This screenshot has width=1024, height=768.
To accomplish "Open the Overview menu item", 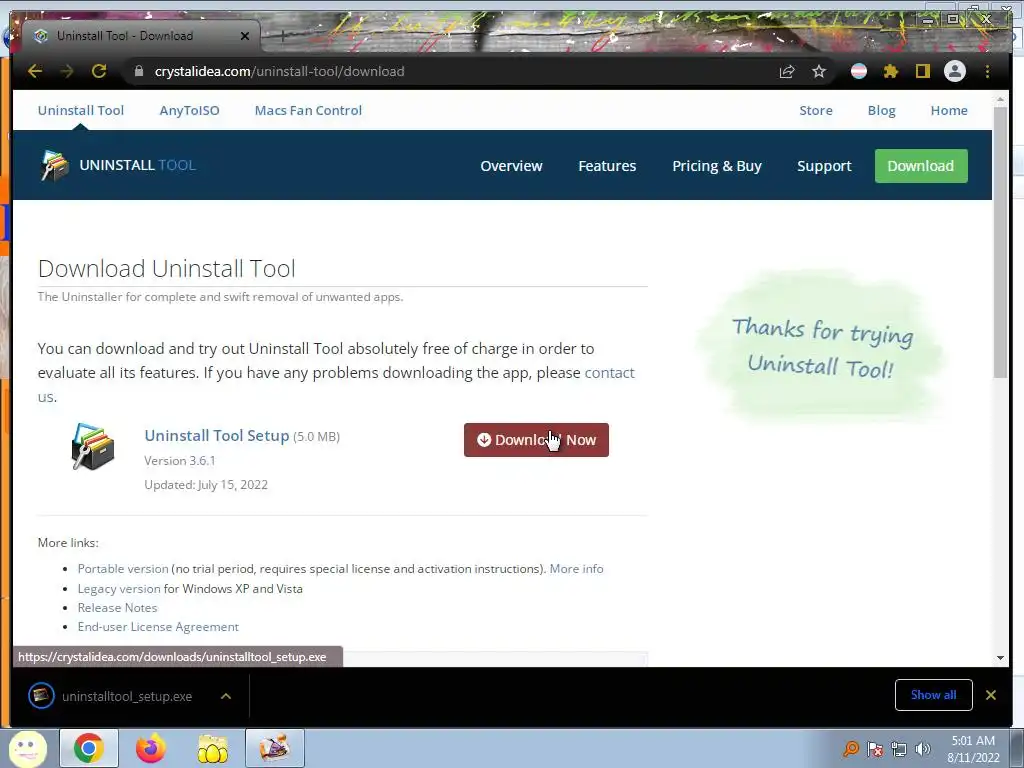I will tap(511, 166).
